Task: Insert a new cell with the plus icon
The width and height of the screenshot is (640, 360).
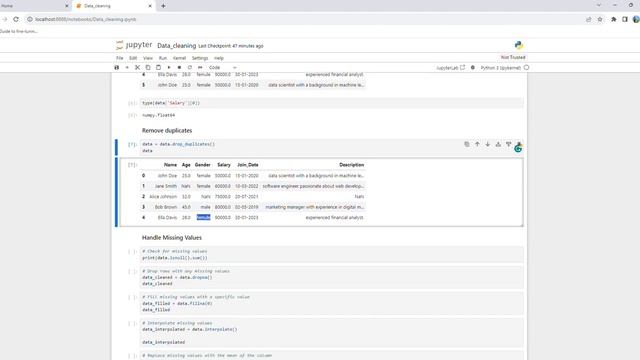Action: [127, 67]
